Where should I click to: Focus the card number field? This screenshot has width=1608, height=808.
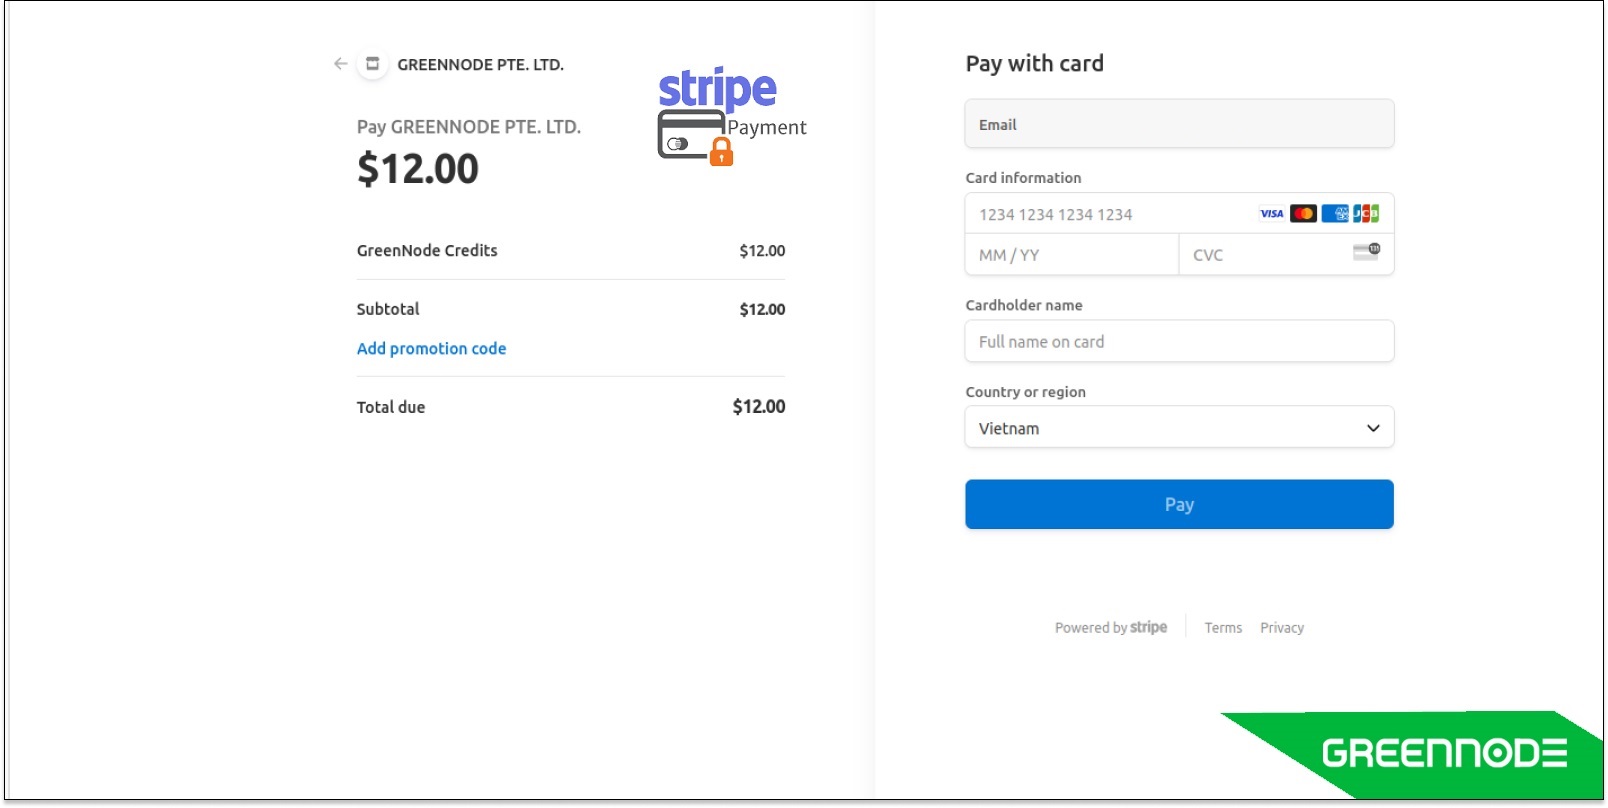(1179, 214)
